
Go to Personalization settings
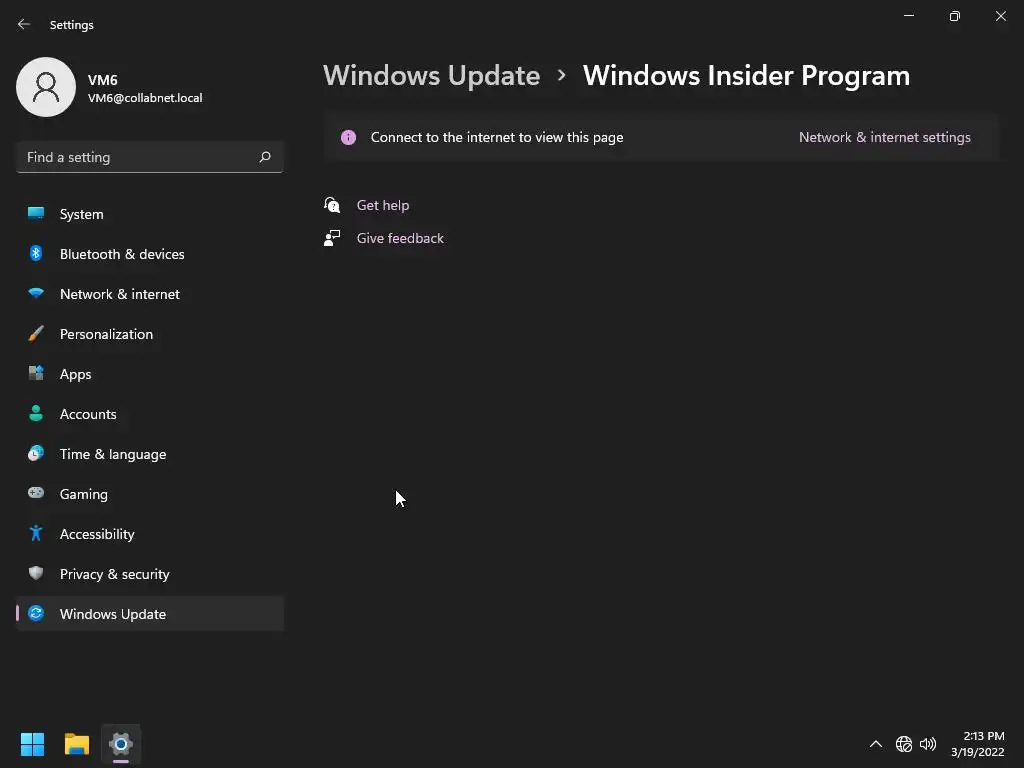click(x=150, y=334)
